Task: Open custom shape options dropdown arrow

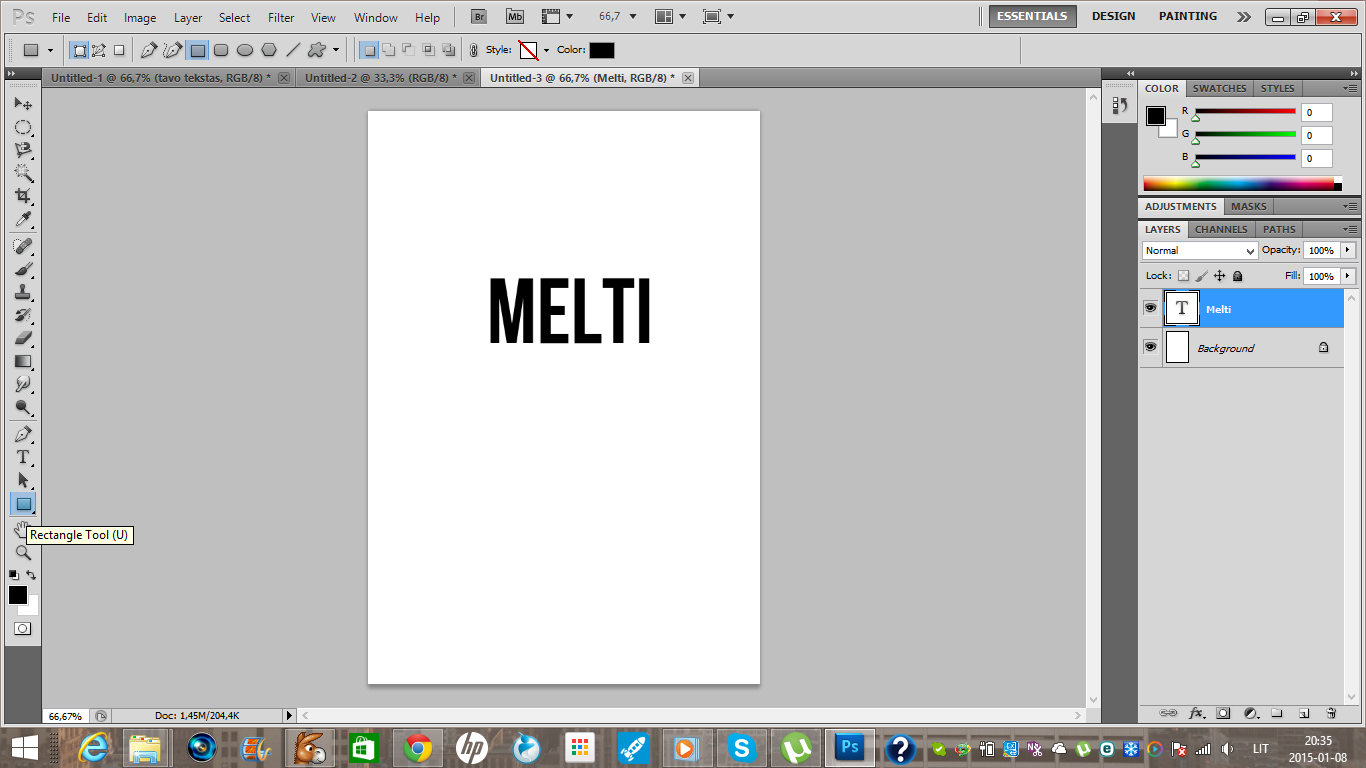Action: (336, 50)
